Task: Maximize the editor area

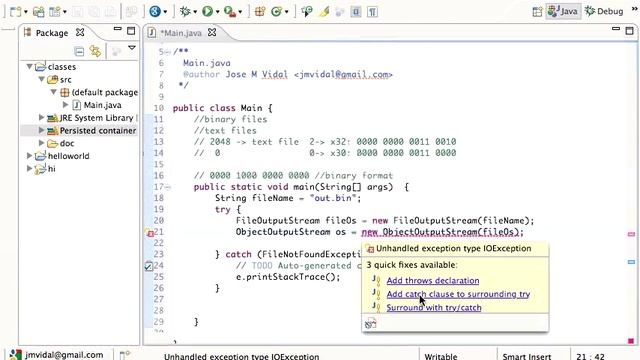Action: 630,31
